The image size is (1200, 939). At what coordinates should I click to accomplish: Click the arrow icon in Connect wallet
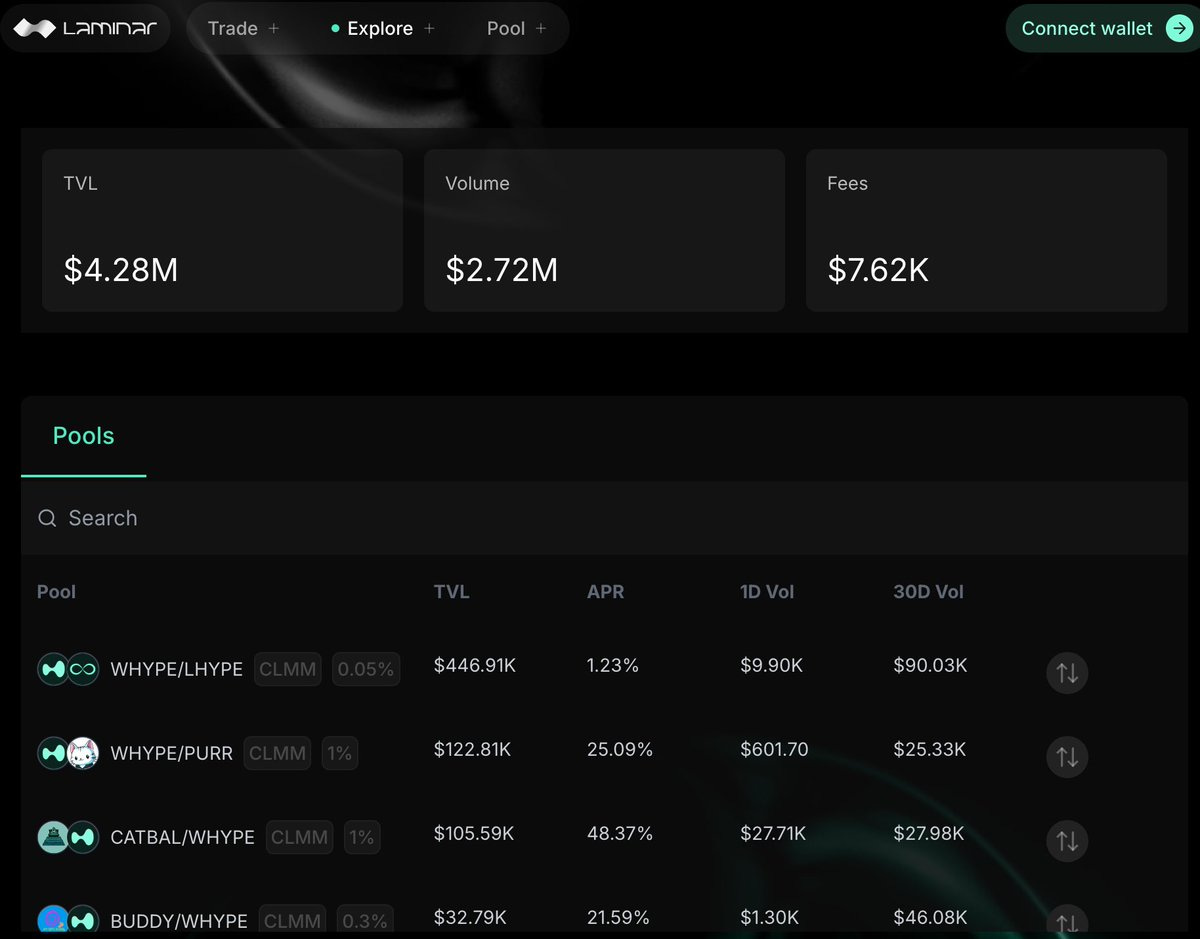(1178, 28)
